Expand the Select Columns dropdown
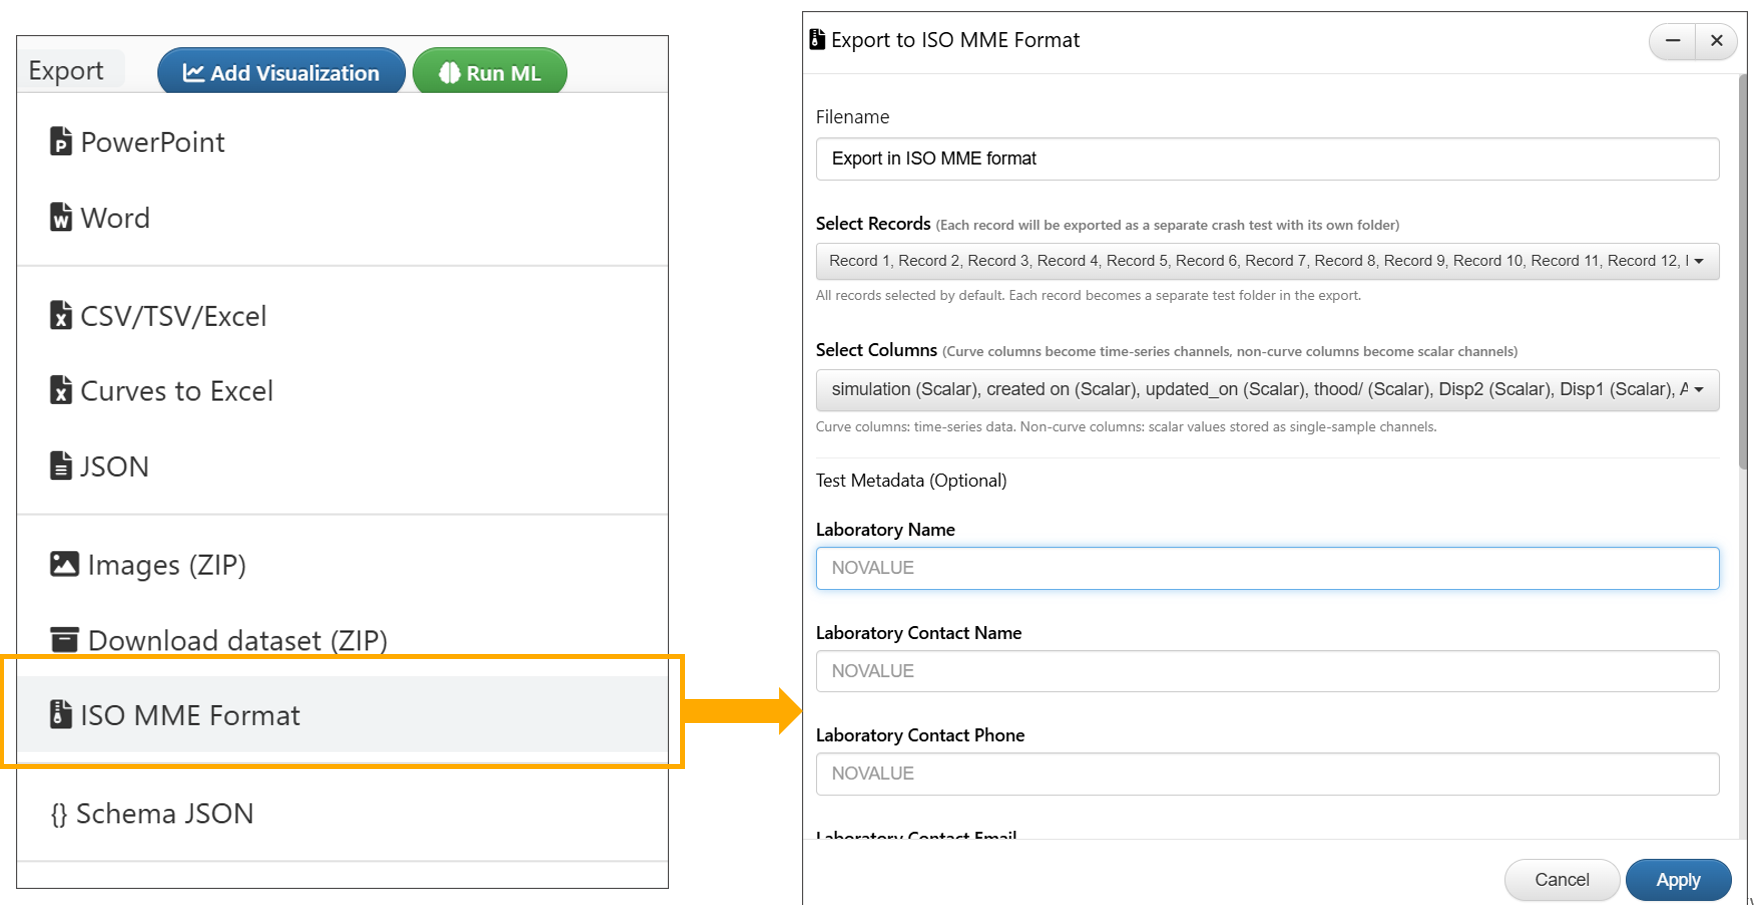This screenshot has width=1755, height=905. [x=1266, y=390]
